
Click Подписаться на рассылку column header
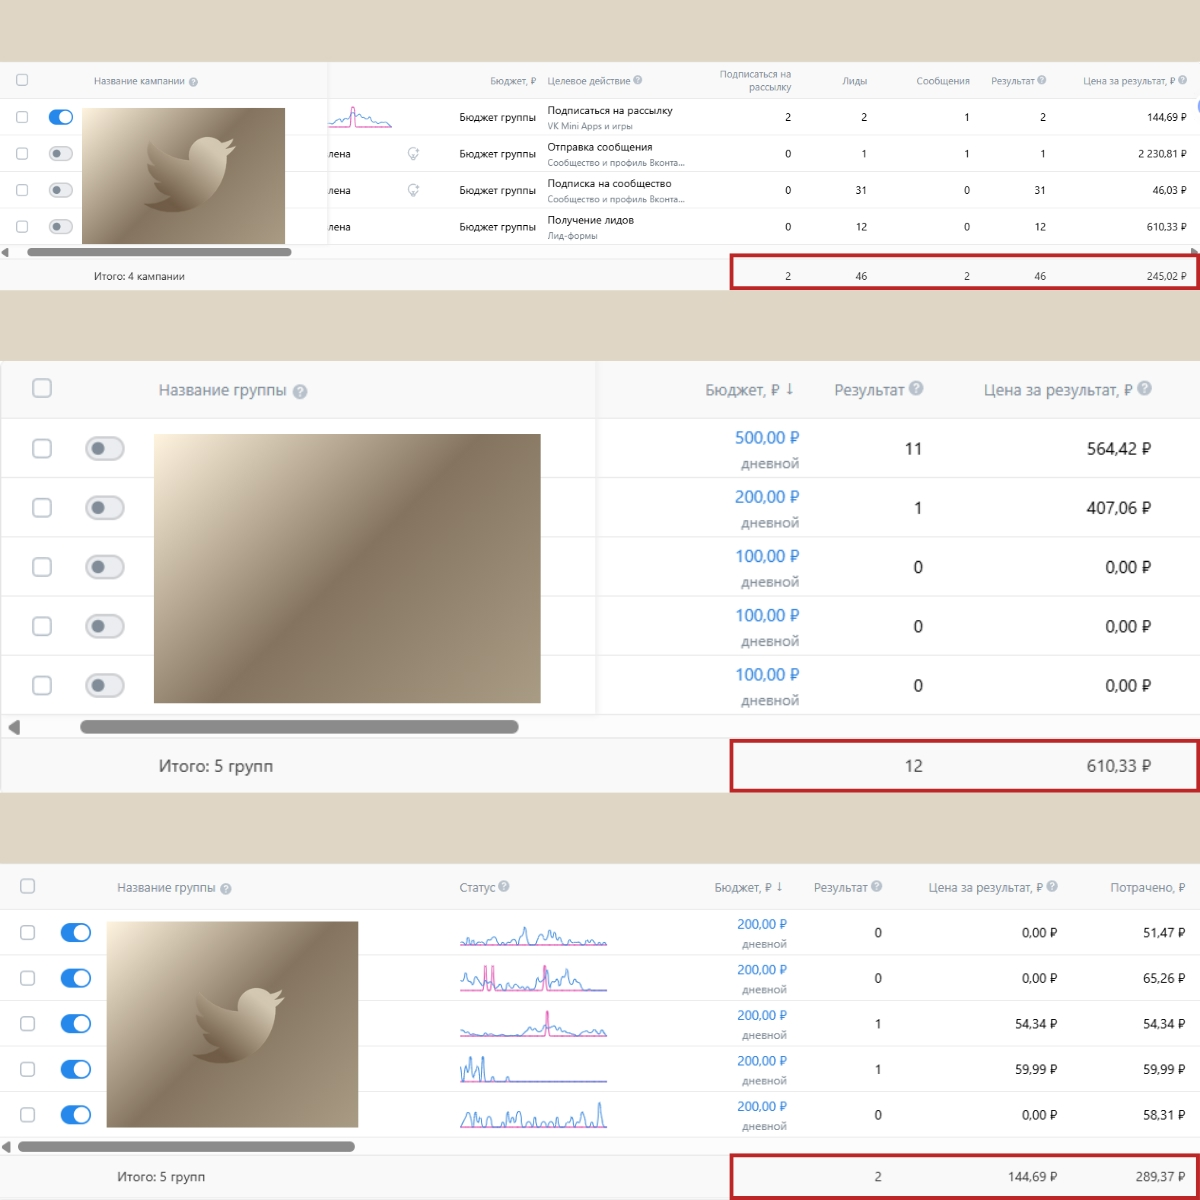pos(756,81)
